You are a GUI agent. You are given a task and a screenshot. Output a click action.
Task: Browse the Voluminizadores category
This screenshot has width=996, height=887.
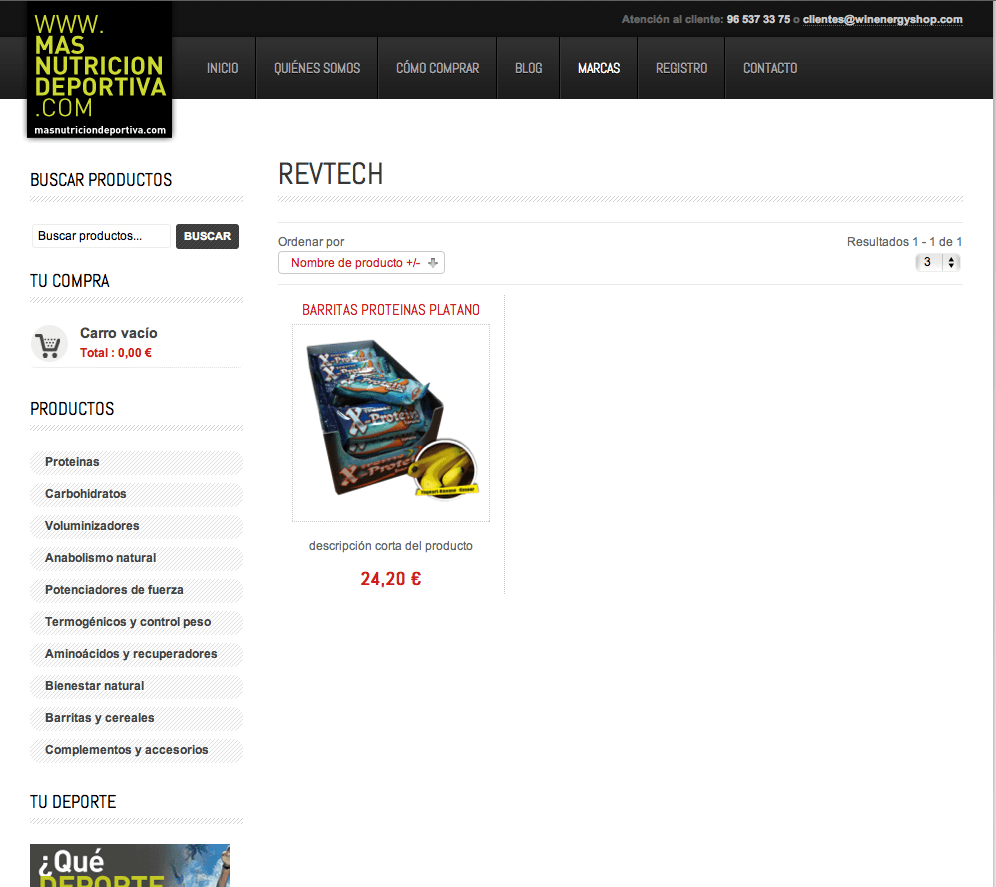(137, 526)
